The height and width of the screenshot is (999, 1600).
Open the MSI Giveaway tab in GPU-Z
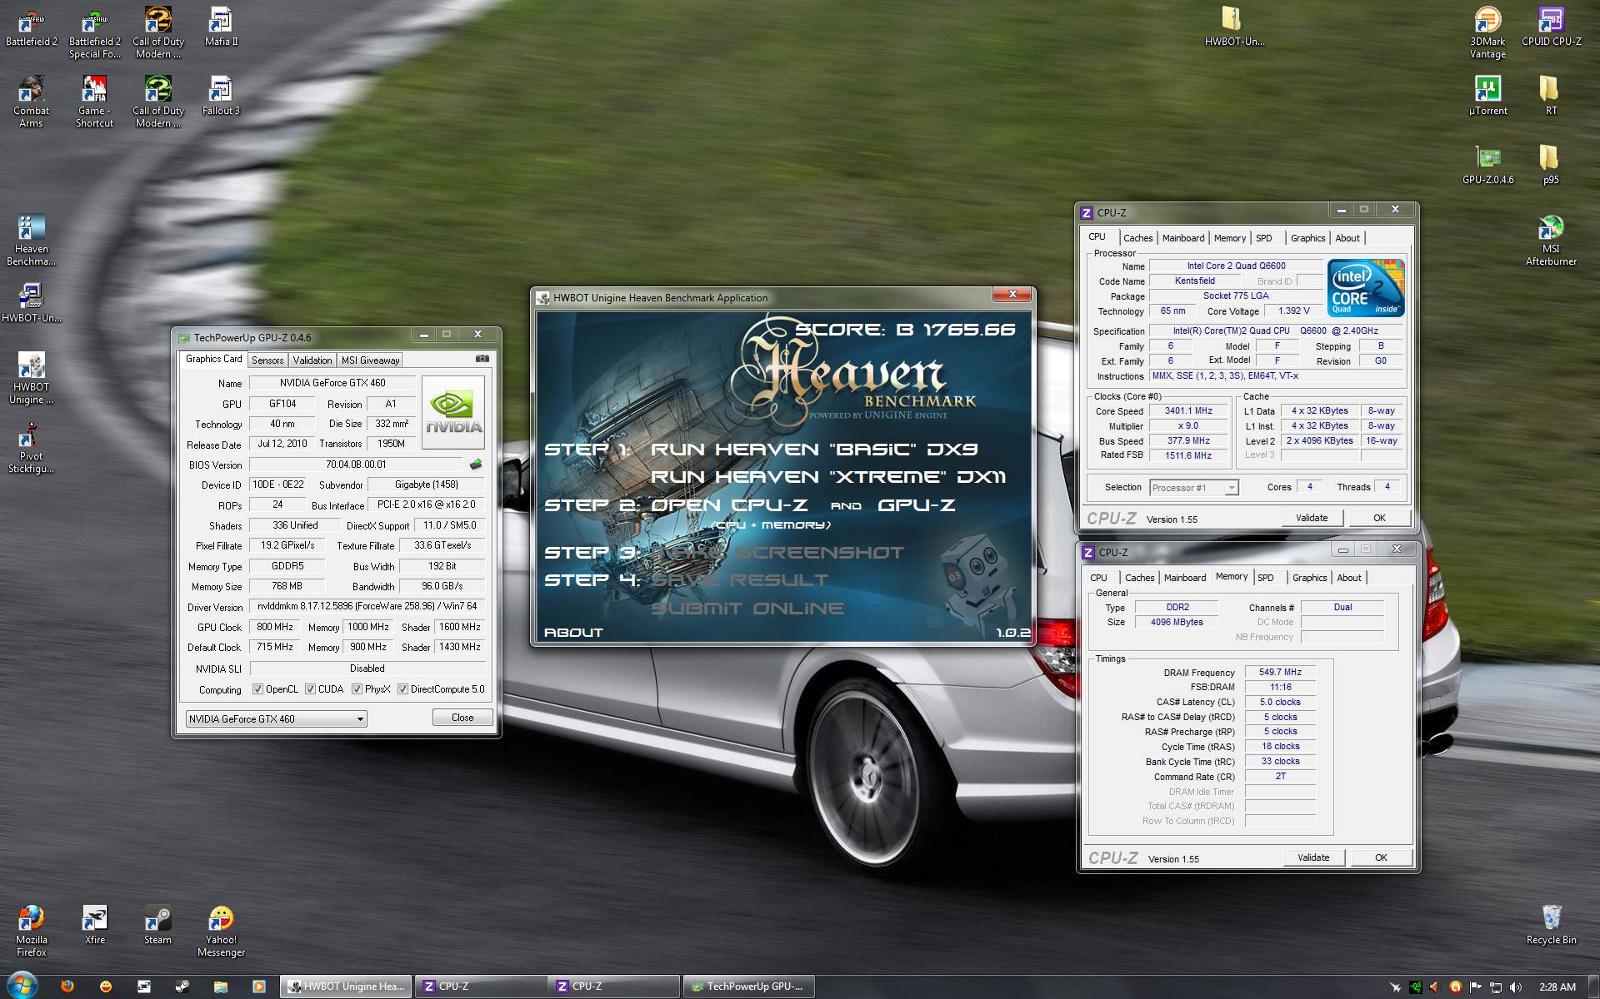[x=370, y=360]
